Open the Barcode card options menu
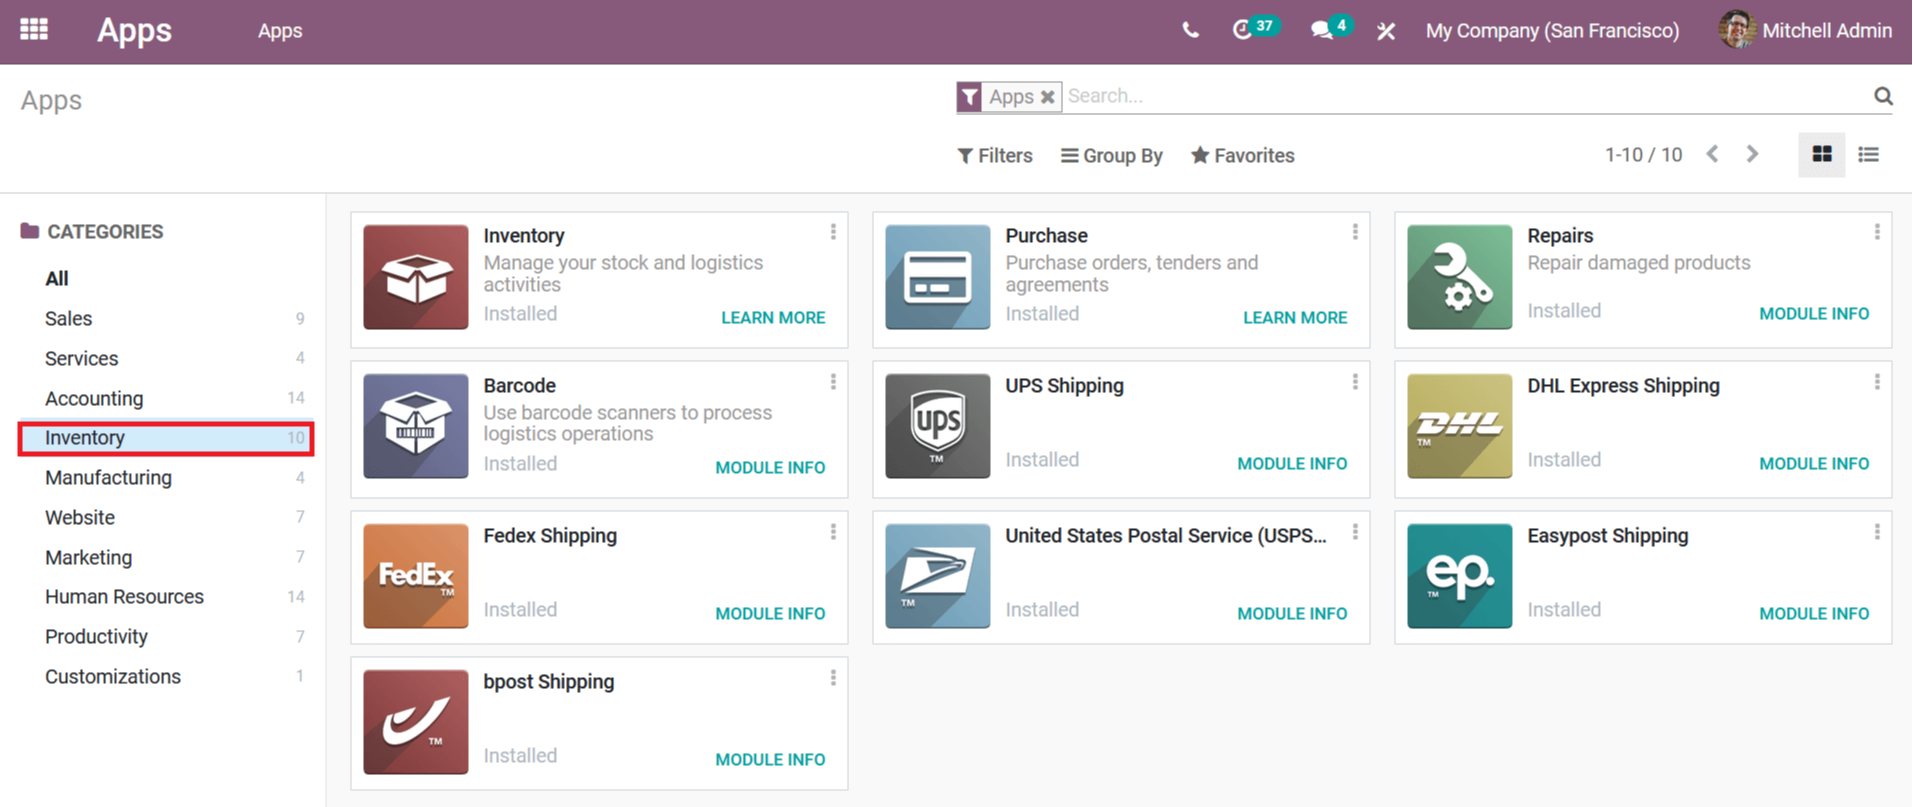This screenshot has width=1913, height=807. (833, 382)
